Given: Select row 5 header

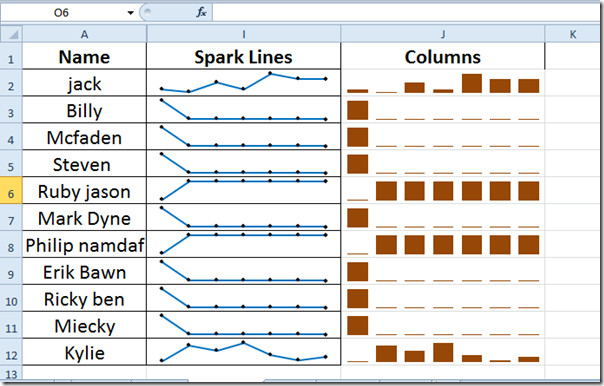Looking at the screenshot, I should [x=11, y=164].
